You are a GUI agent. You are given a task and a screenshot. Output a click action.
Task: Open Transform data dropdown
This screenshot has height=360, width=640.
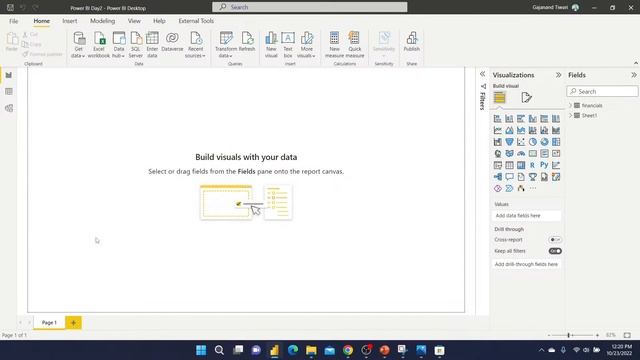click(226, 45)
